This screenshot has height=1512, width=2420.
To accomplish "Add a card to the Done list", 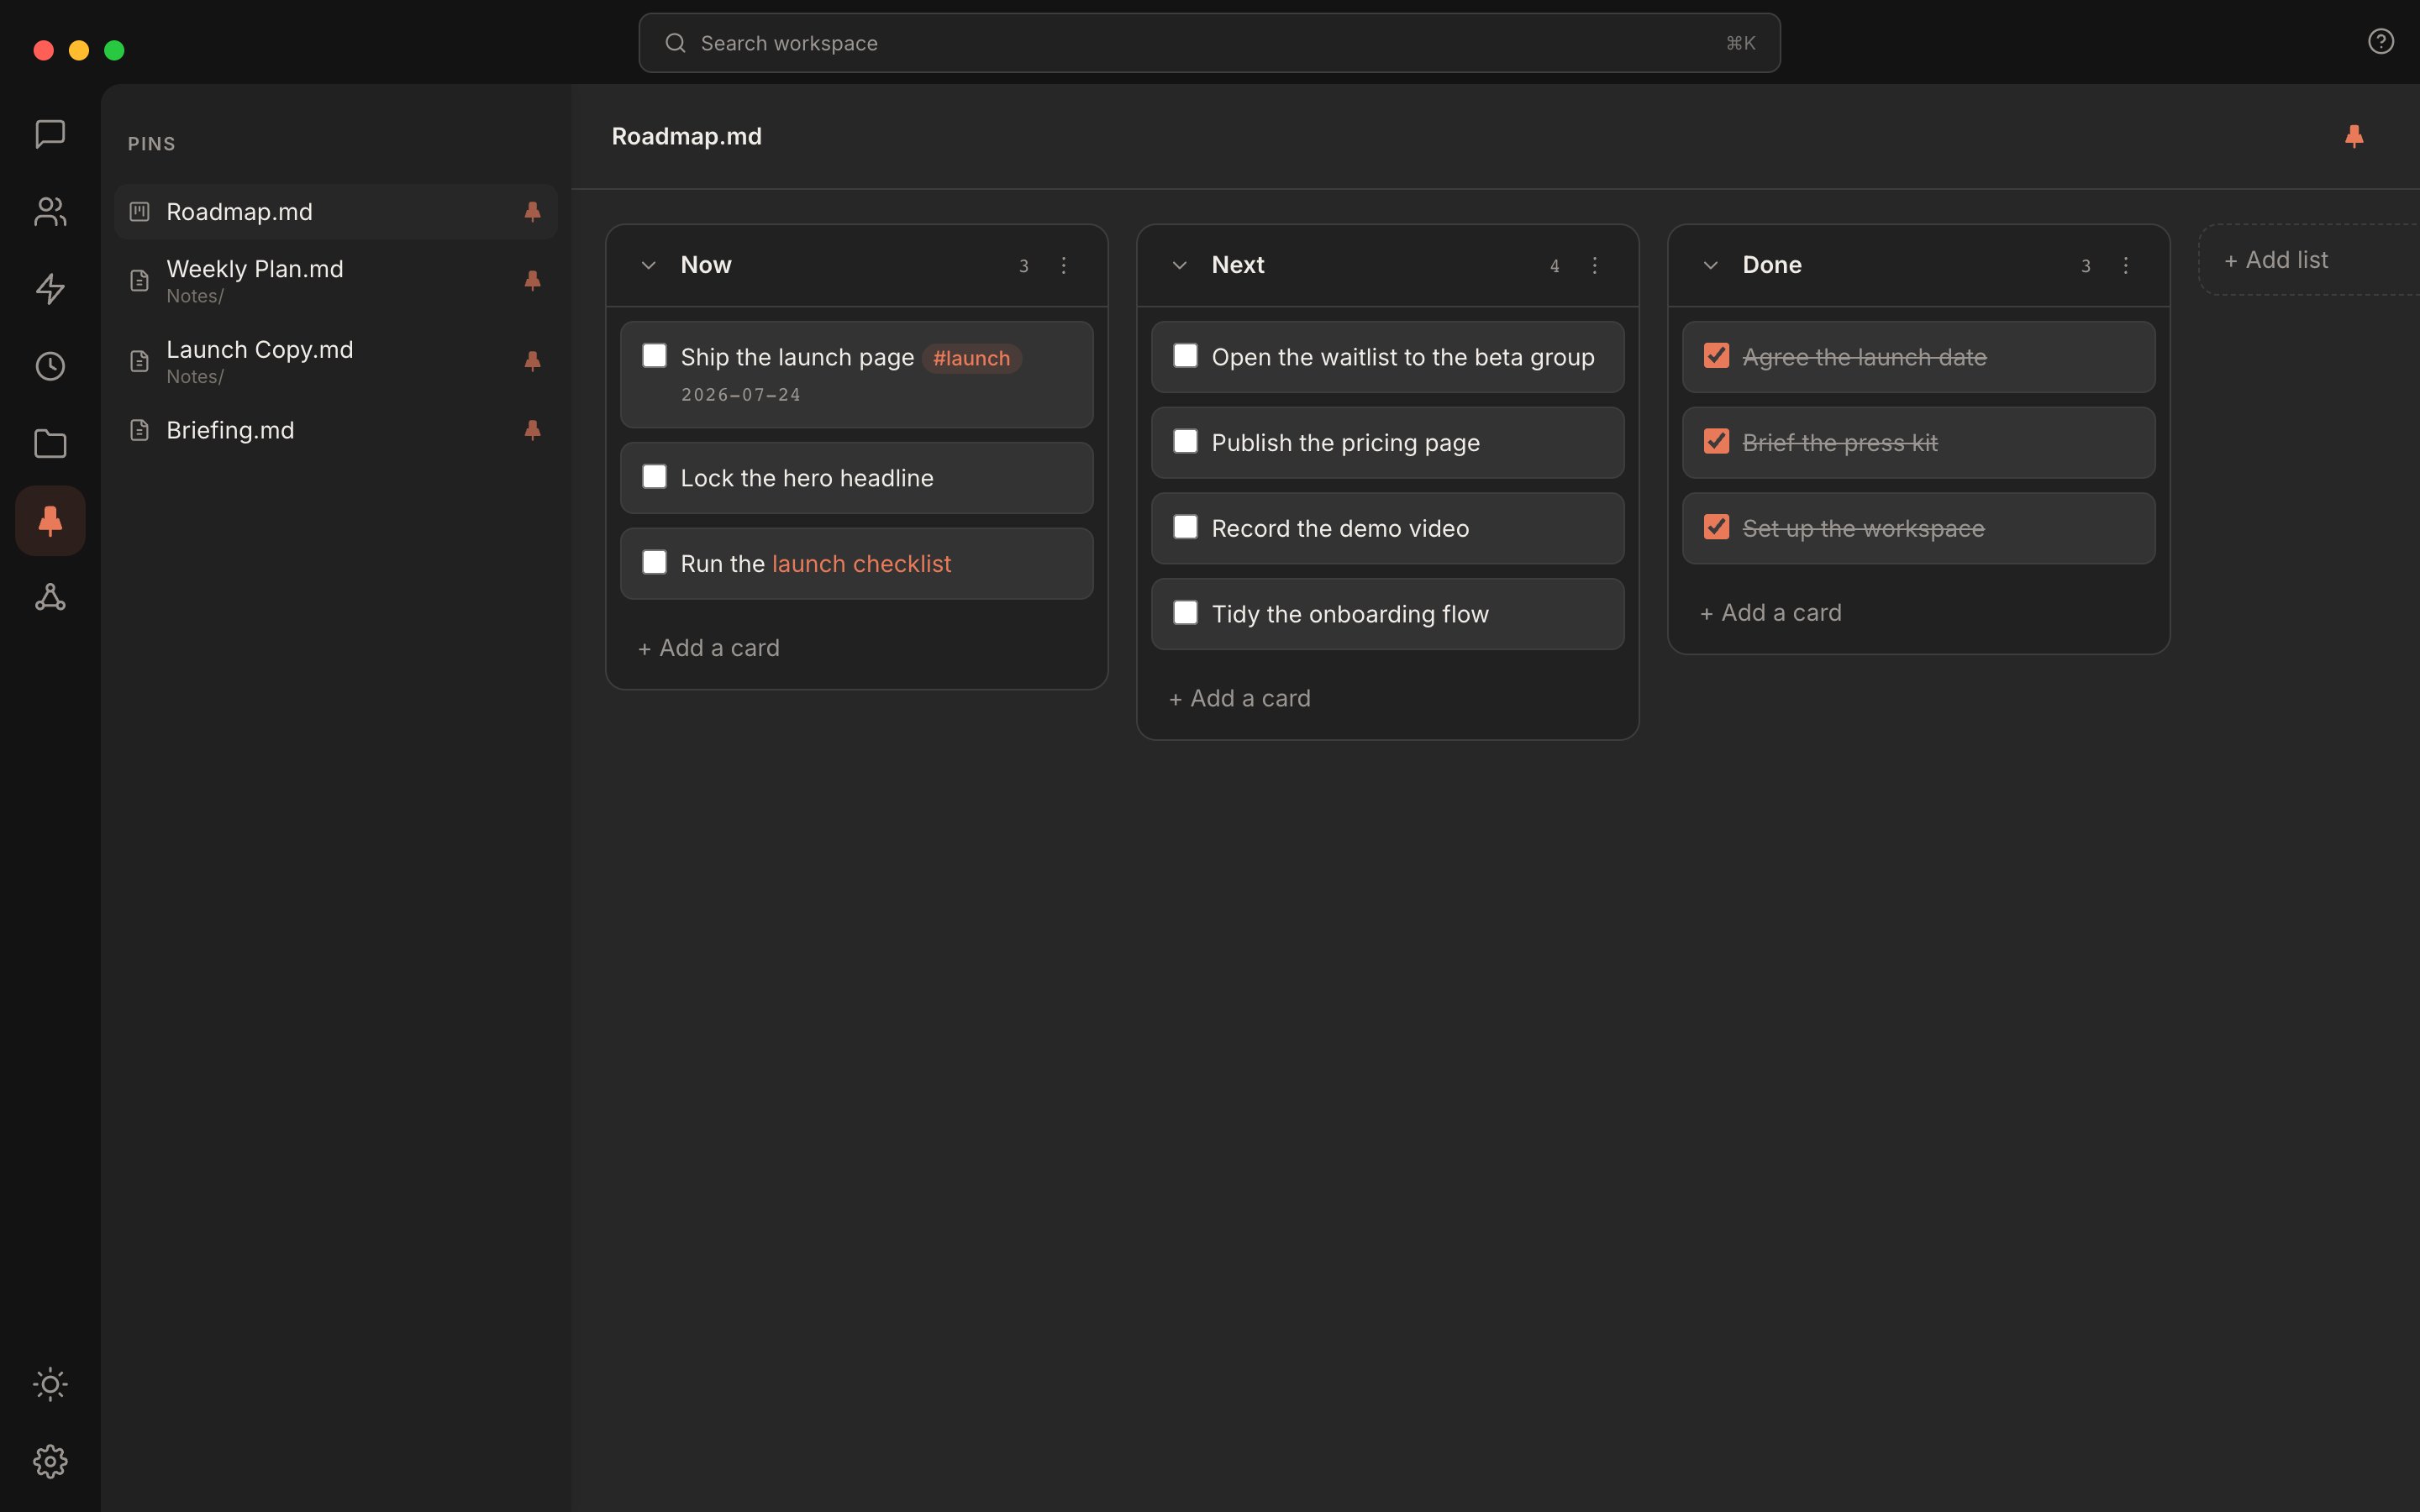I will [1771, 613].
